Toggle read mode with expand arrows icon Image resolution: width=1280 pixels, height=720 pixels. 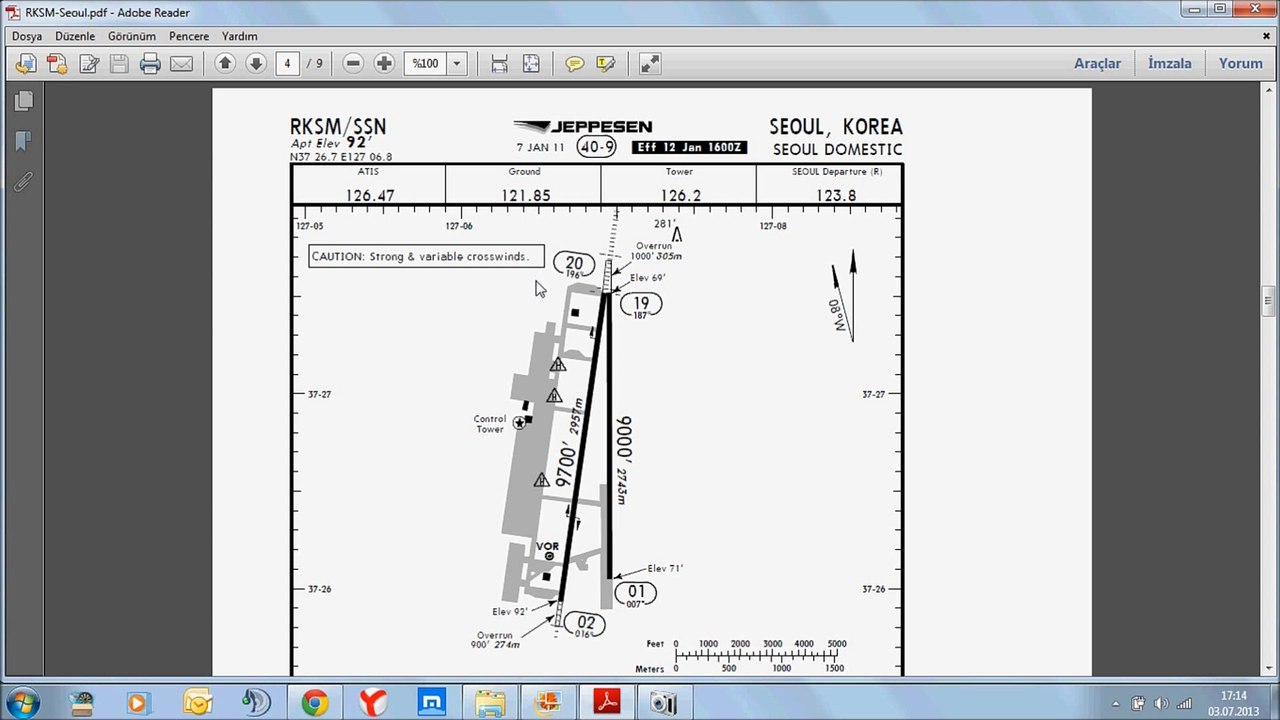pos(650,63)
